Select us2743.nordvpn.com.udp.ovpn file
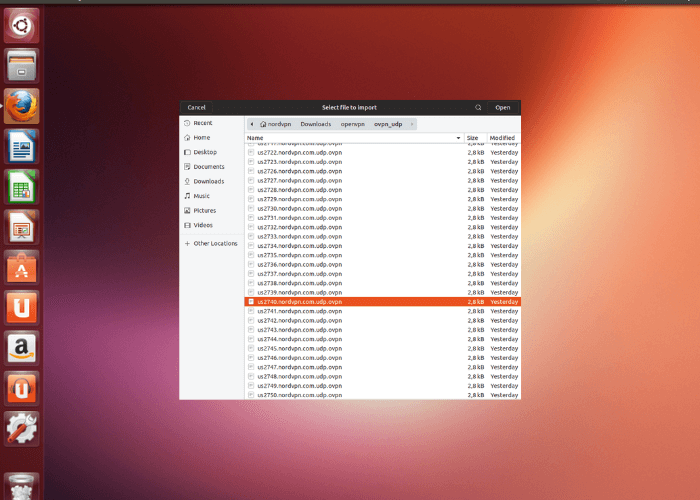The width and height of the screenshot is (700, 500). [x=383, y=330]
